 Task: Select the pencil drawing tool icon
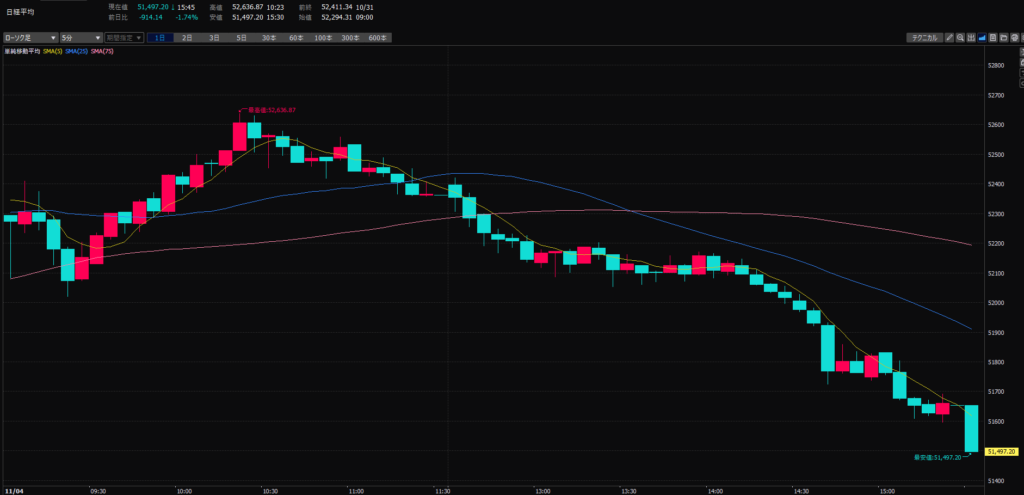950,37
